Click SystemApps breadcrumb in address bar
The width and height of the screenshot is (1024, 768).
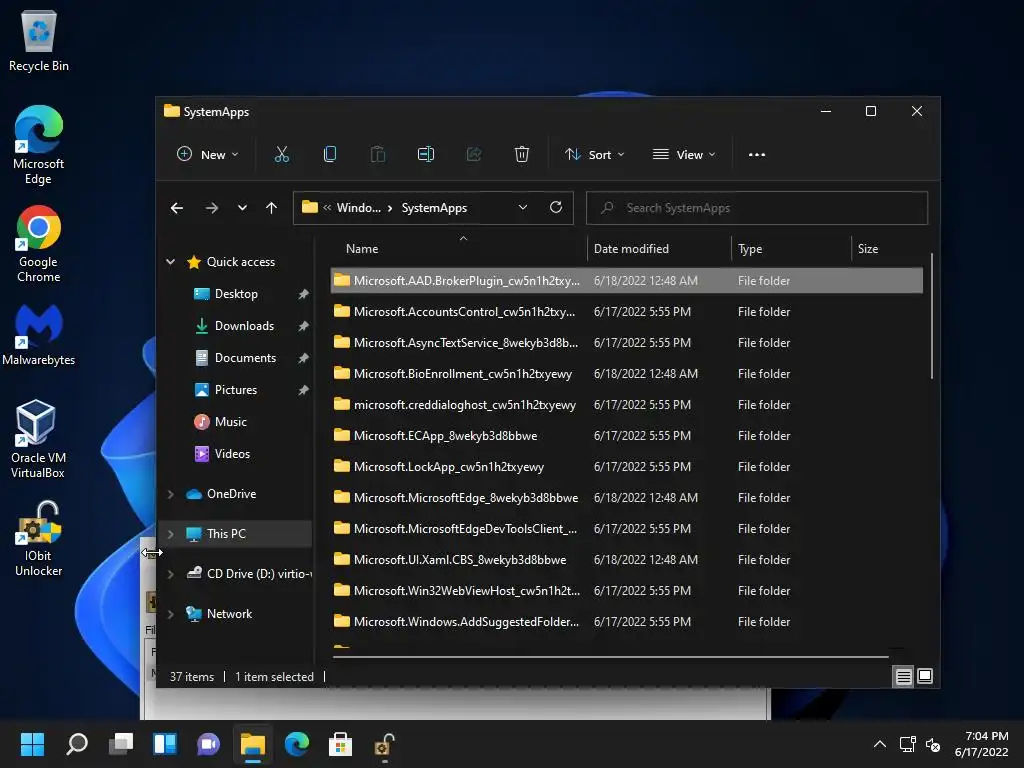click(434, 208)
